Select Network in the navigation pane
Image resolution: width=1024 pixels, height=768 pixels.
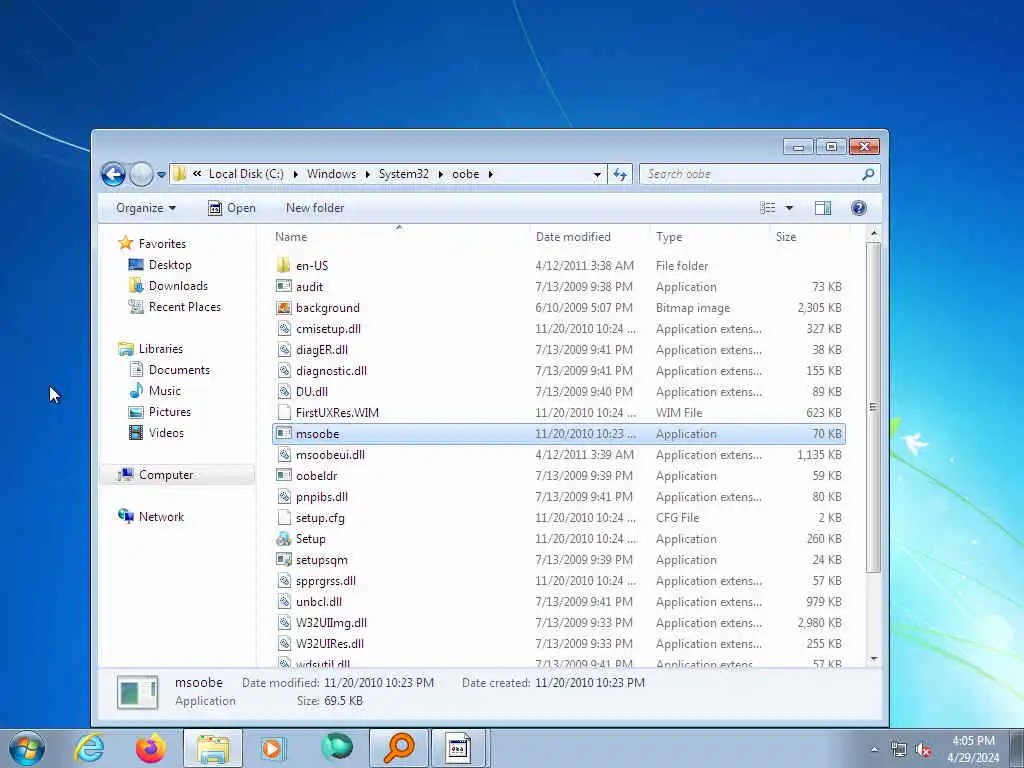161,517
